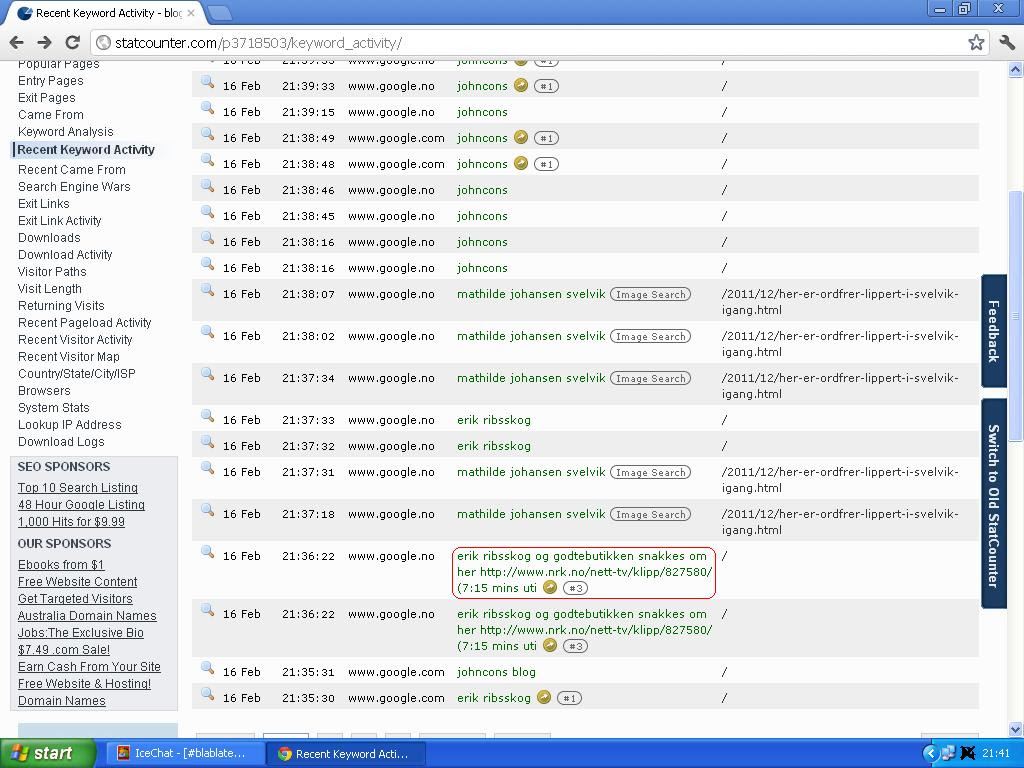Show hidden system tray icons arrow

click(930, 753)
